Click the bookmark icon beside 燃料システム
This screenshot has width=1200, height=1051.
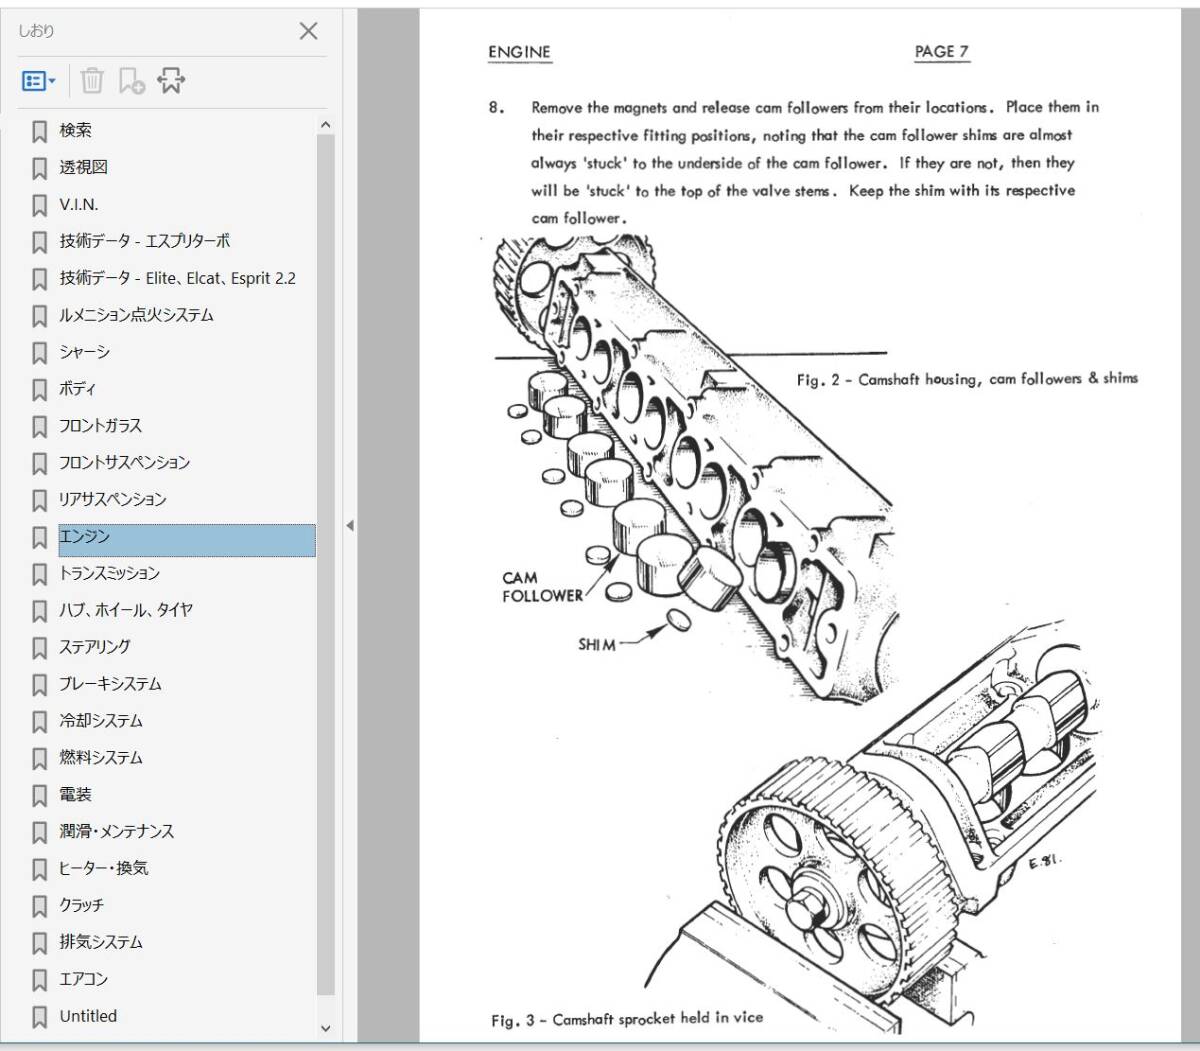pyautogui.click(x=39, y=759)
